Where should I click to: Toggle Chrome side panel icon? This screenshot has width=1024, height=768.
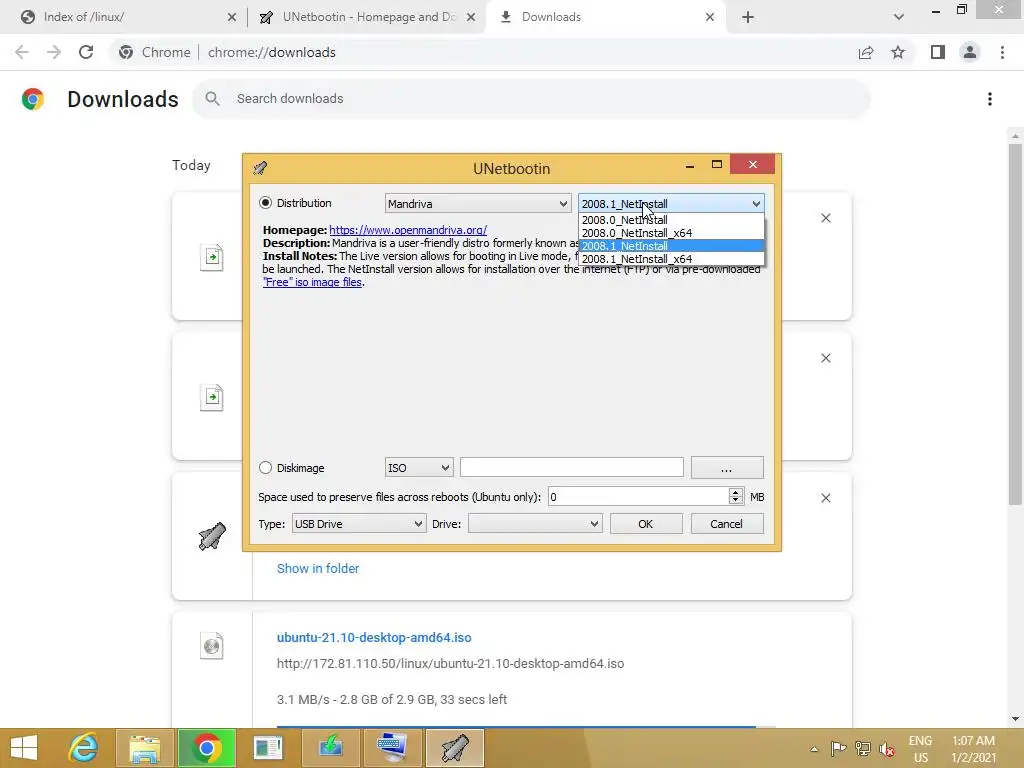[938, 52]
